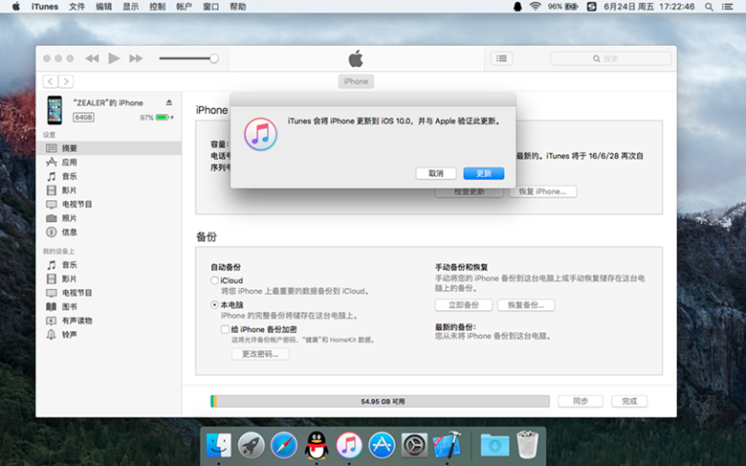
Task: Select 照片 in the sidebar
Action: point(109,218)
